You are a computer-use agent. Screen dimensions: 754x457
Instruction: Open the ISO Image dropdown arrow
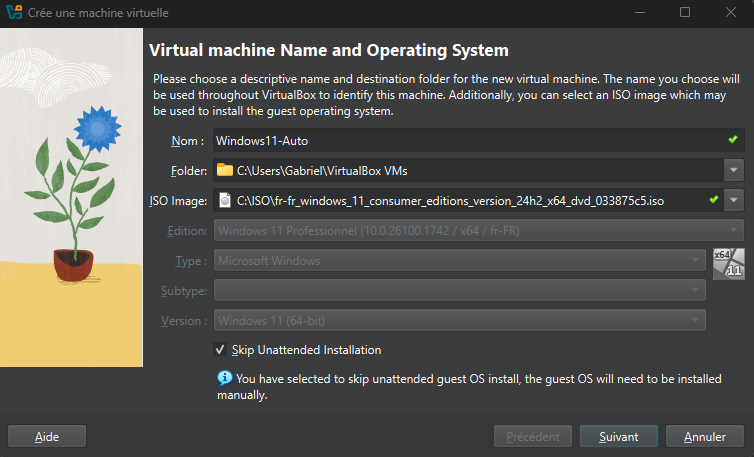pos(734,200)
